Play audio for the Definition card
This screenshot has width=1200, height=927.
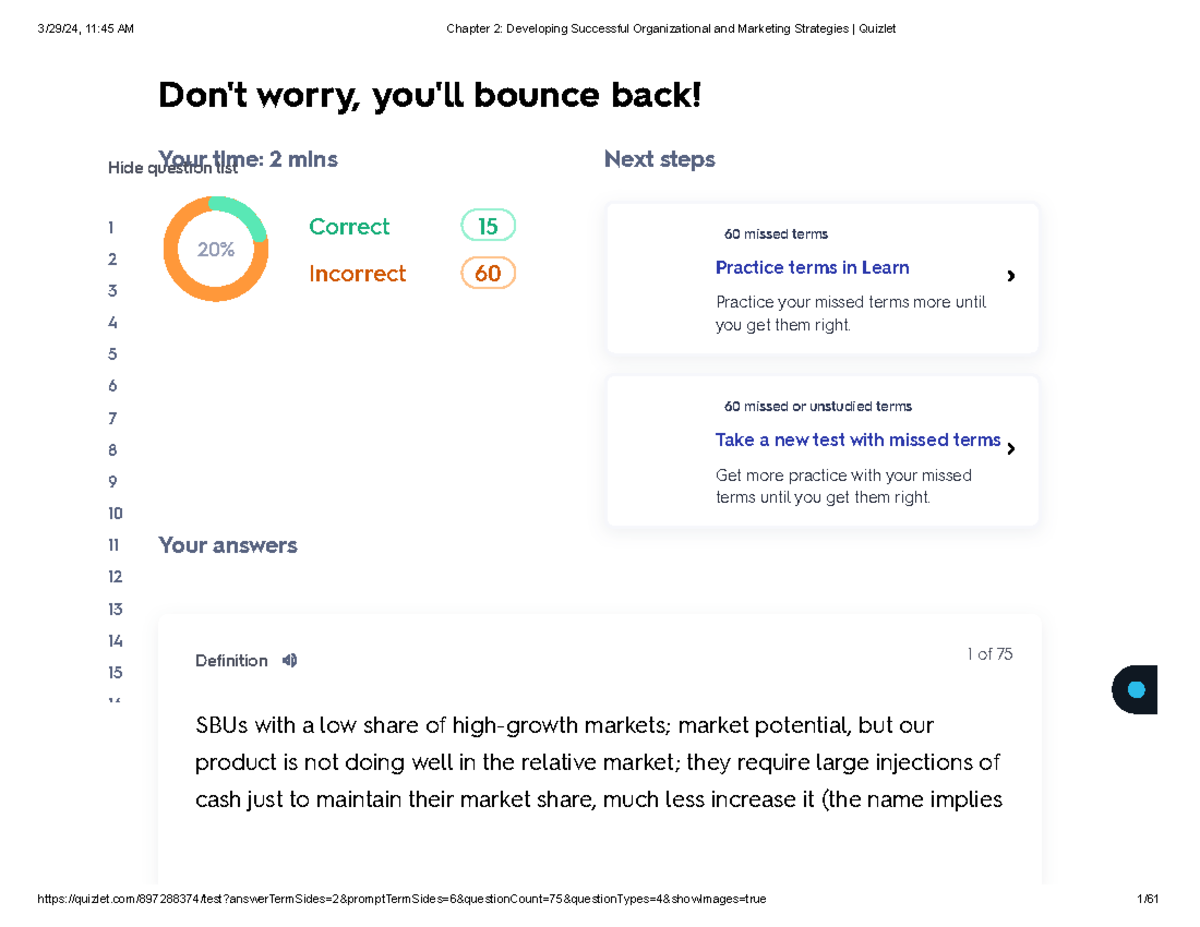(290, 661)
